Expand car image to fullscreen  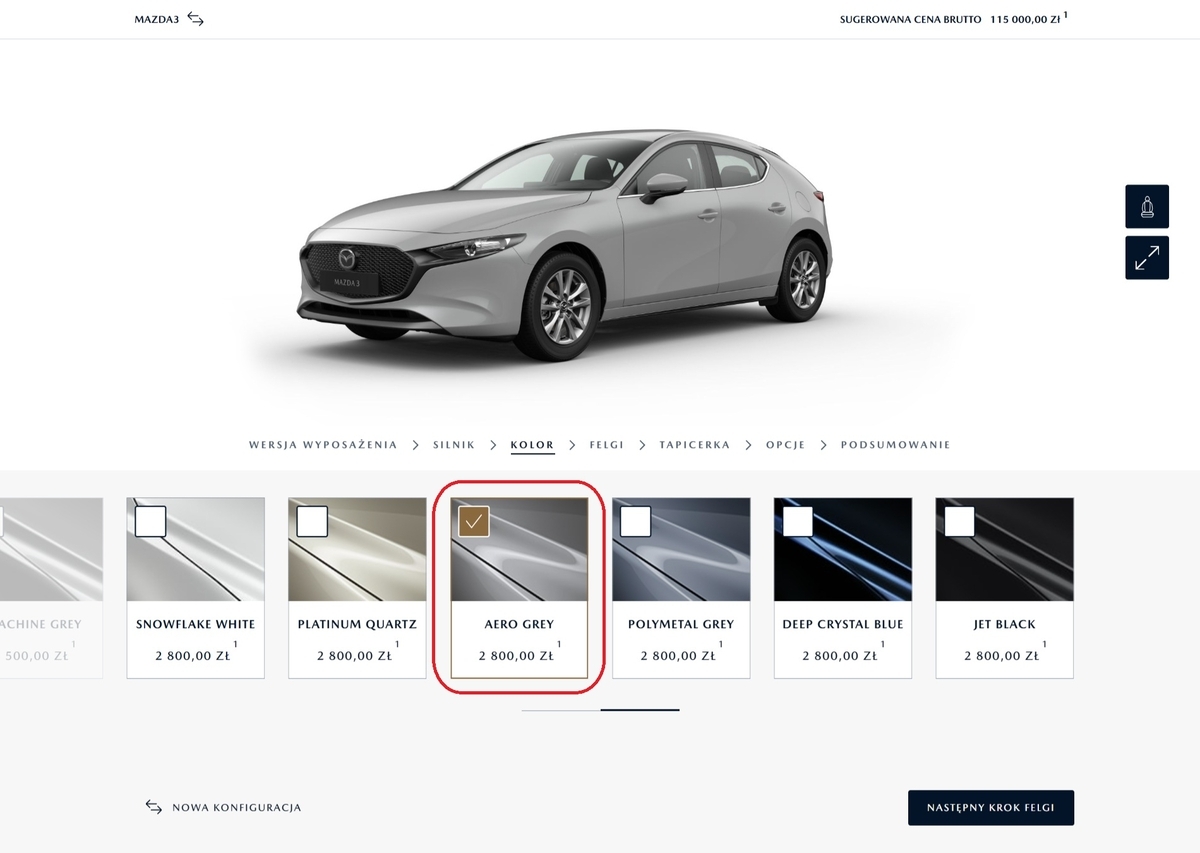point(1146,258)
